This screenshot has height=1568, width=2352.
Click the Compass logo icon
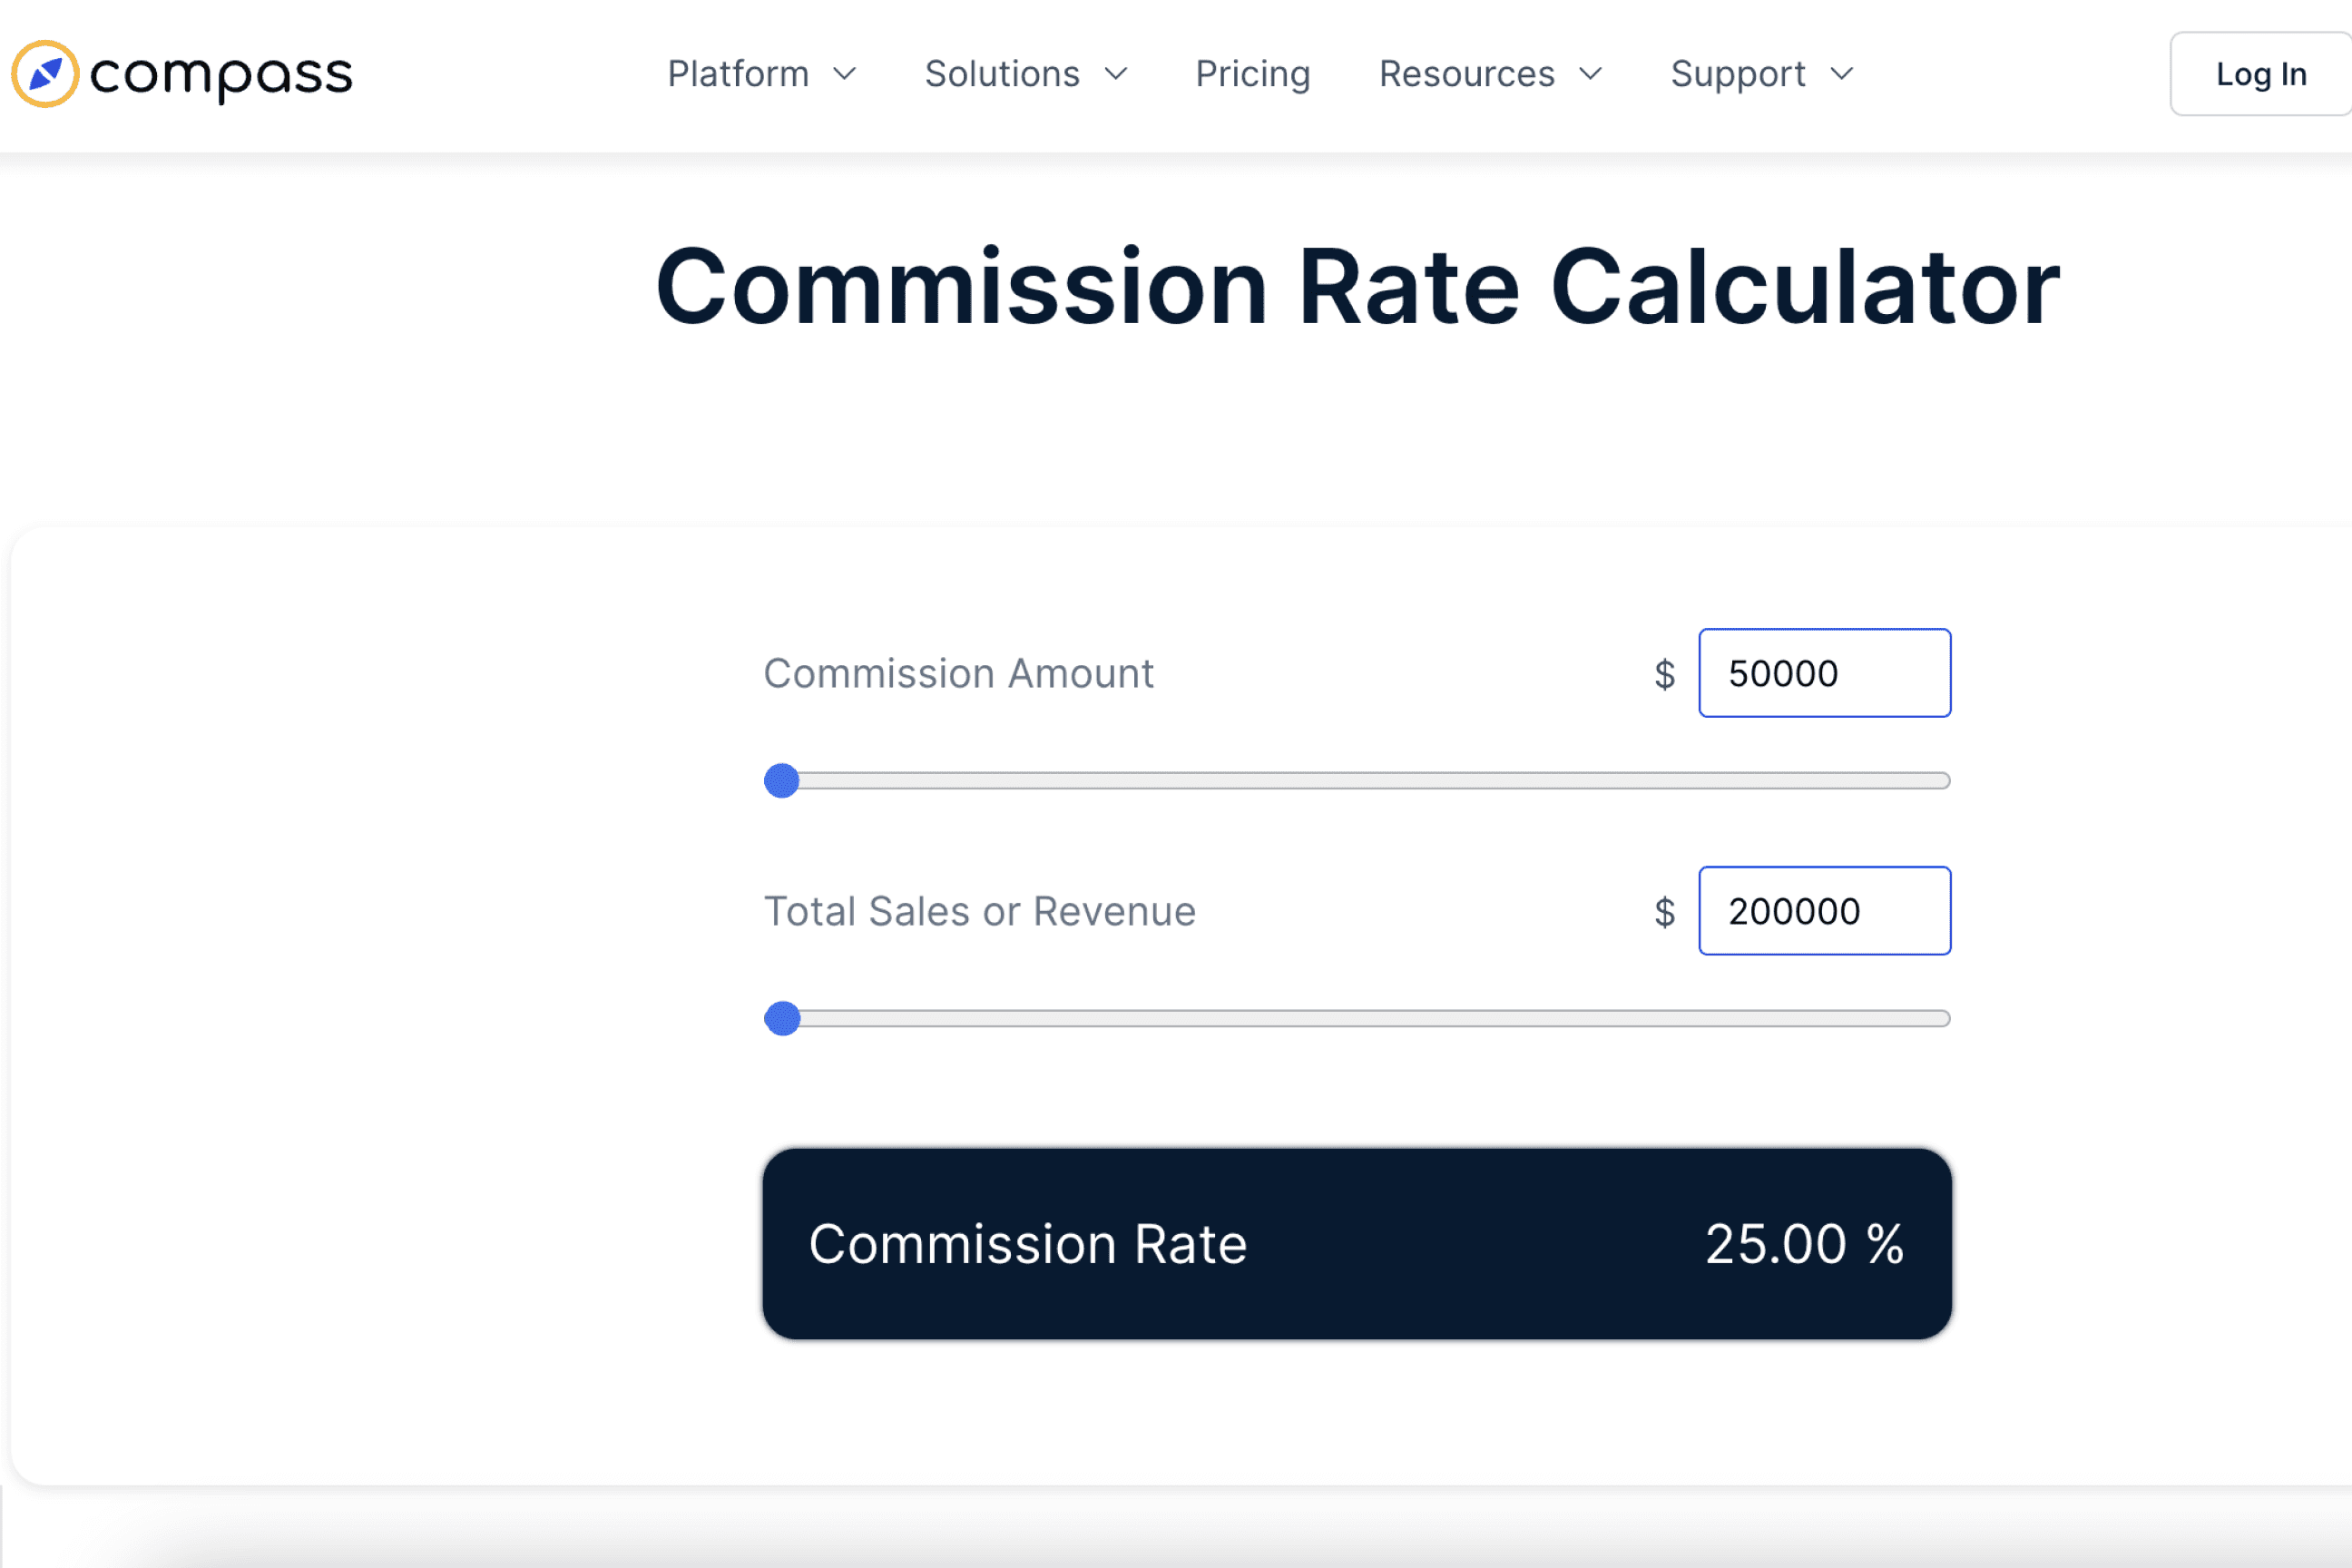pyautogui.click(x=45, y=74)
